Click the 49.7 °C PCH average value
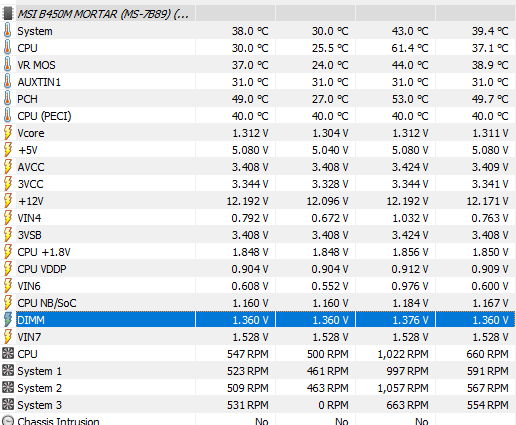Image resolution: width=516 pixels, height=425 pixels. [x=490, y=99]
